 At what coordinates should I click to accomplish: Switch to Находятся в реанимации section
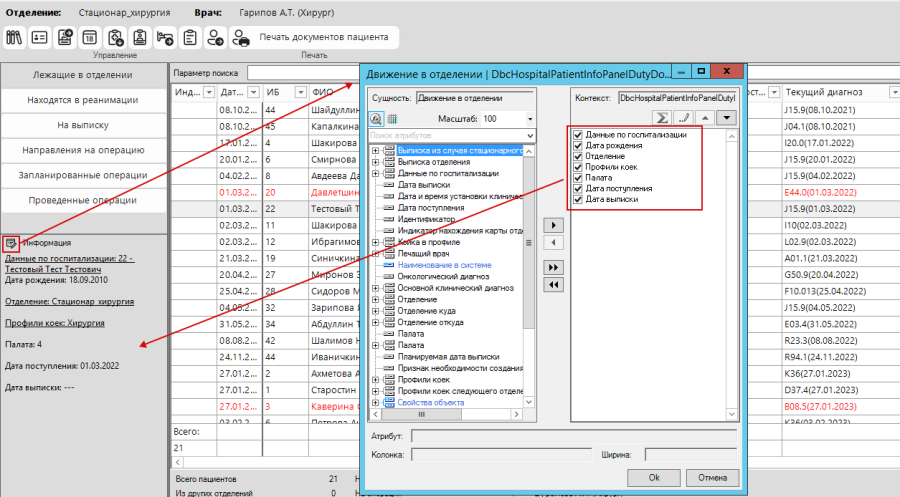tap(83, 100)
